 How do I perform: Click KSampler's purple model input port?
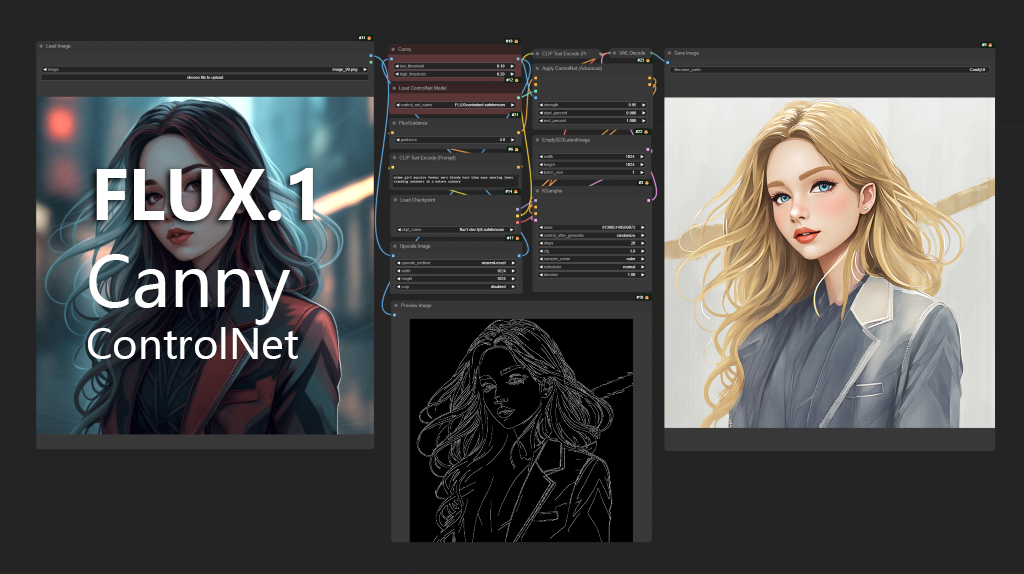tap(536, 200)
